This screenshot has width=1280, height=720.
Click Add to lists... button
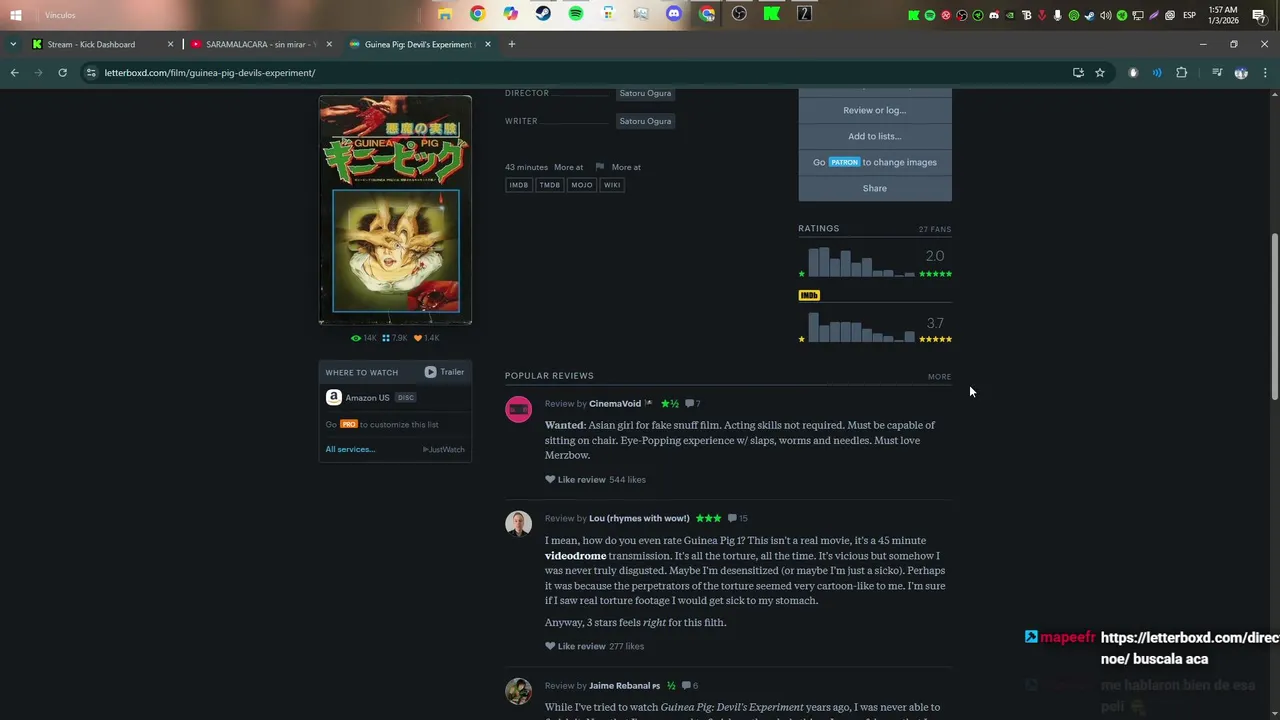coord(875,136)
